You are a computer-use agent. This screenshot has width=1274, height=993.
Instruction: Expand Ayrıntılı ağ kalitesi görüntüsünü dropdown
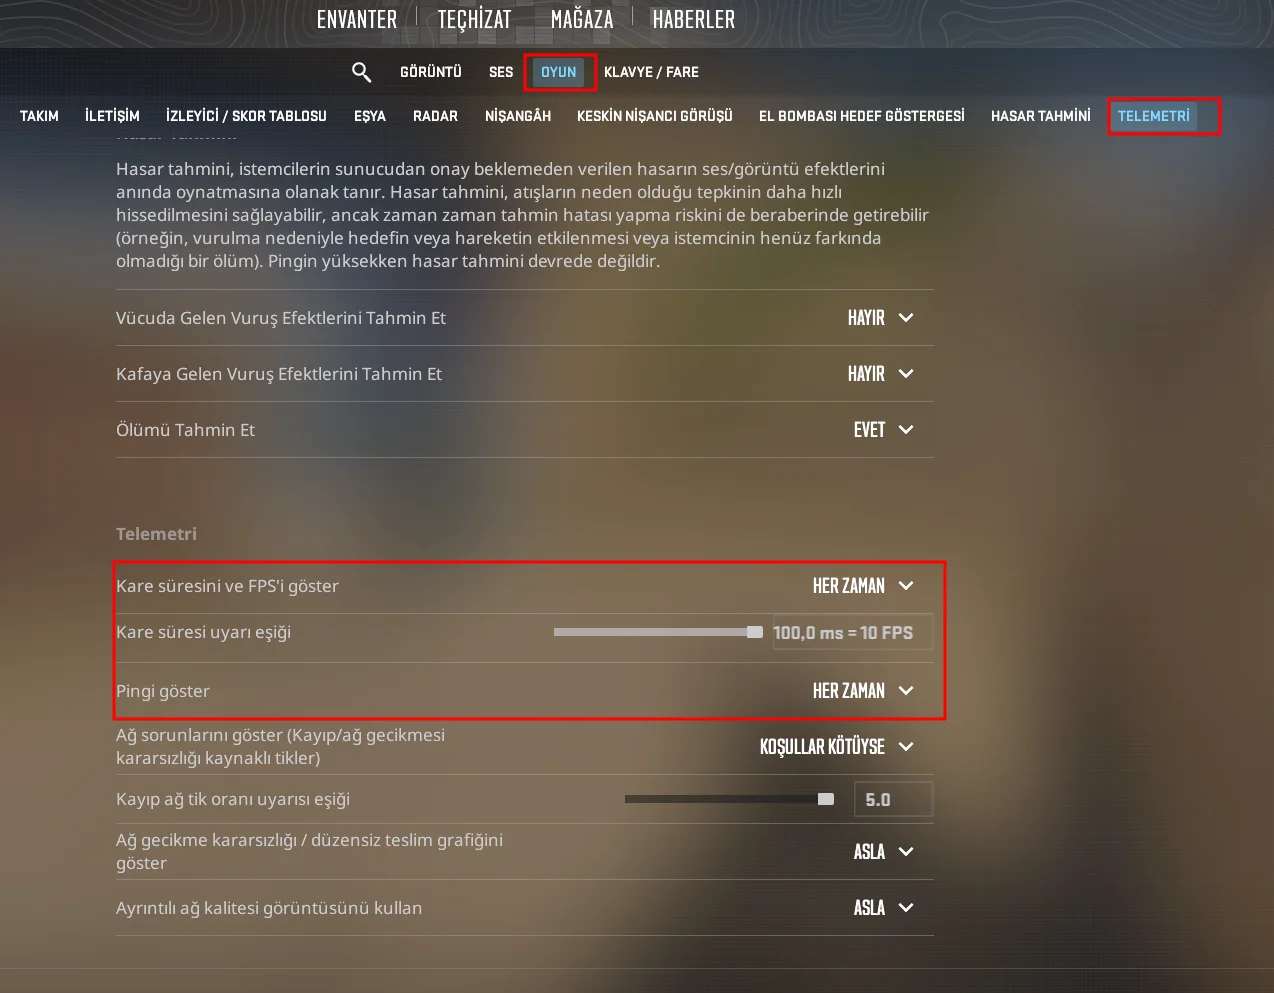(x=883, y=908)
